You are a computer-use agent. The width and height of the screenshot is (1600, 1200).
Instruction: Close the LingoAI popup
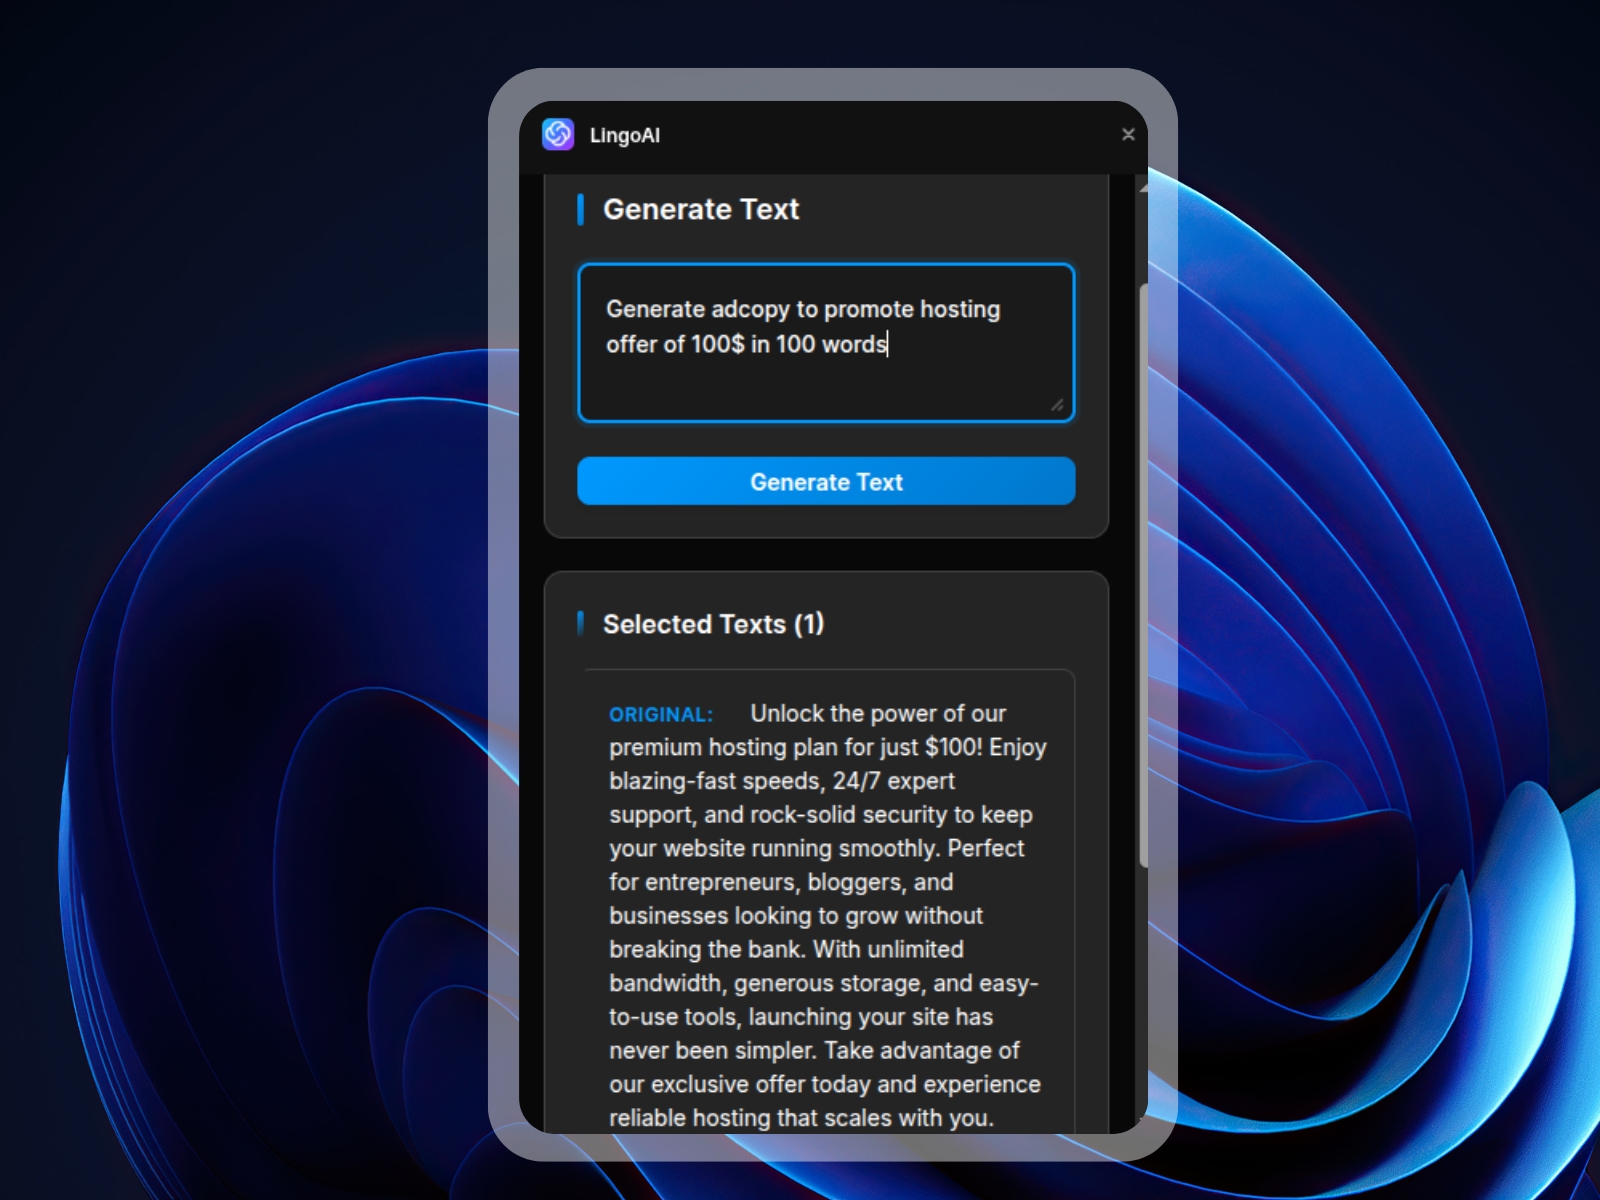[1129, 134]
